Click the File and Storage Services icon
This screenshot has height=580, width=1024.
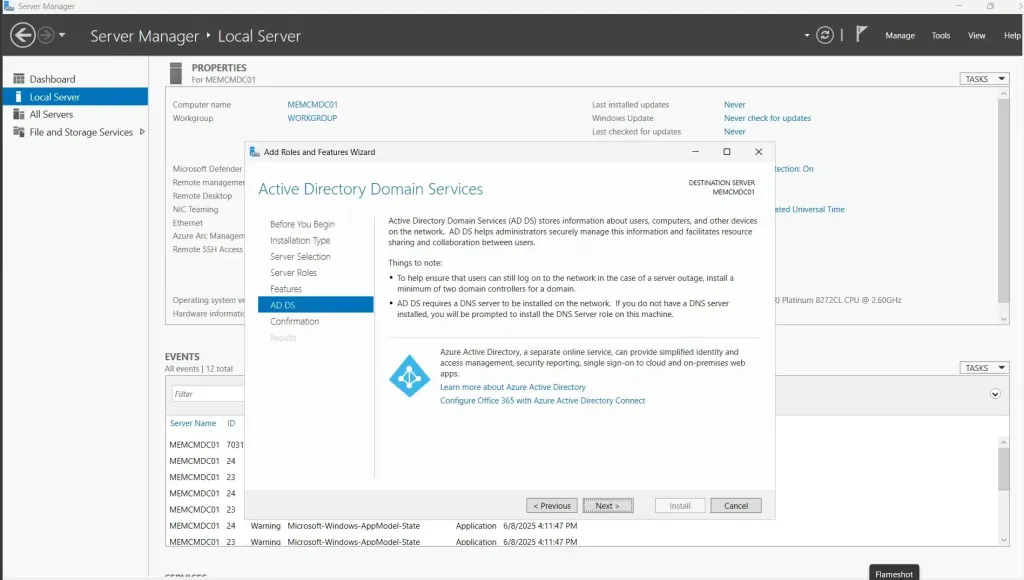[x=19, y=132]
